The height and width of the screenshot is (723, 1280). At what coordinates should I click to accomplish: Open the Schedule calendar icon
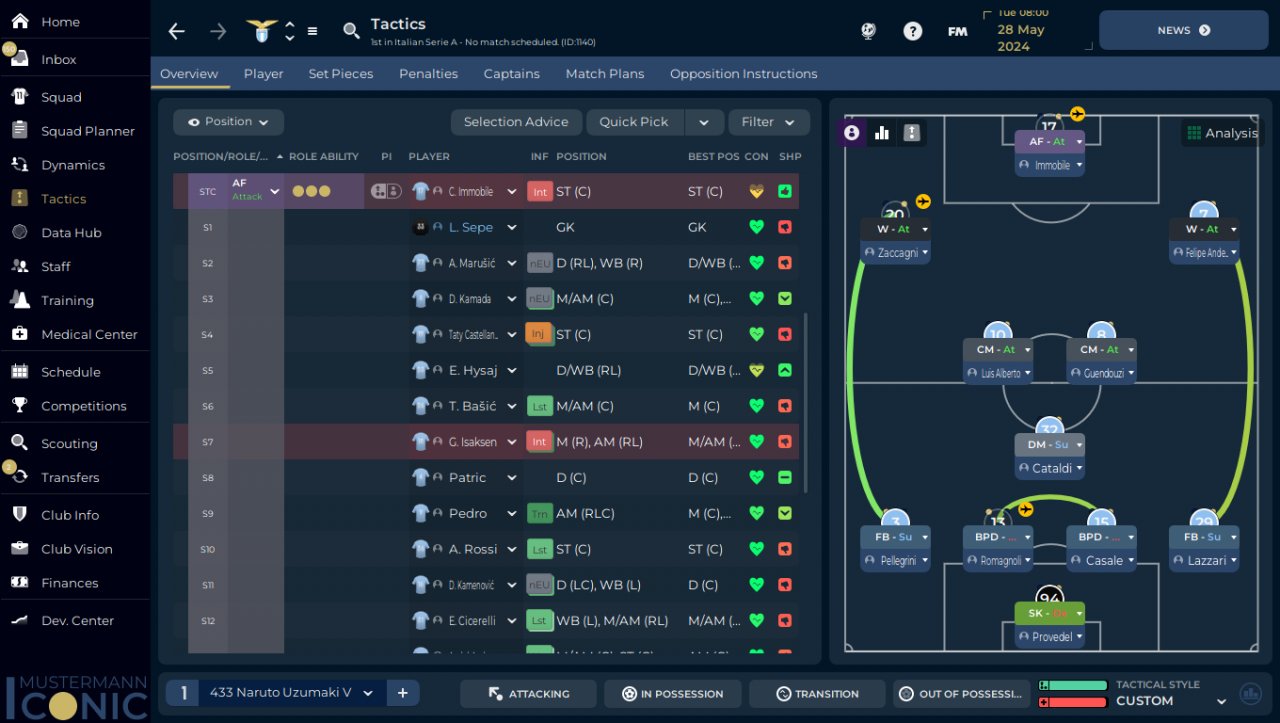(x=20, y=372)
